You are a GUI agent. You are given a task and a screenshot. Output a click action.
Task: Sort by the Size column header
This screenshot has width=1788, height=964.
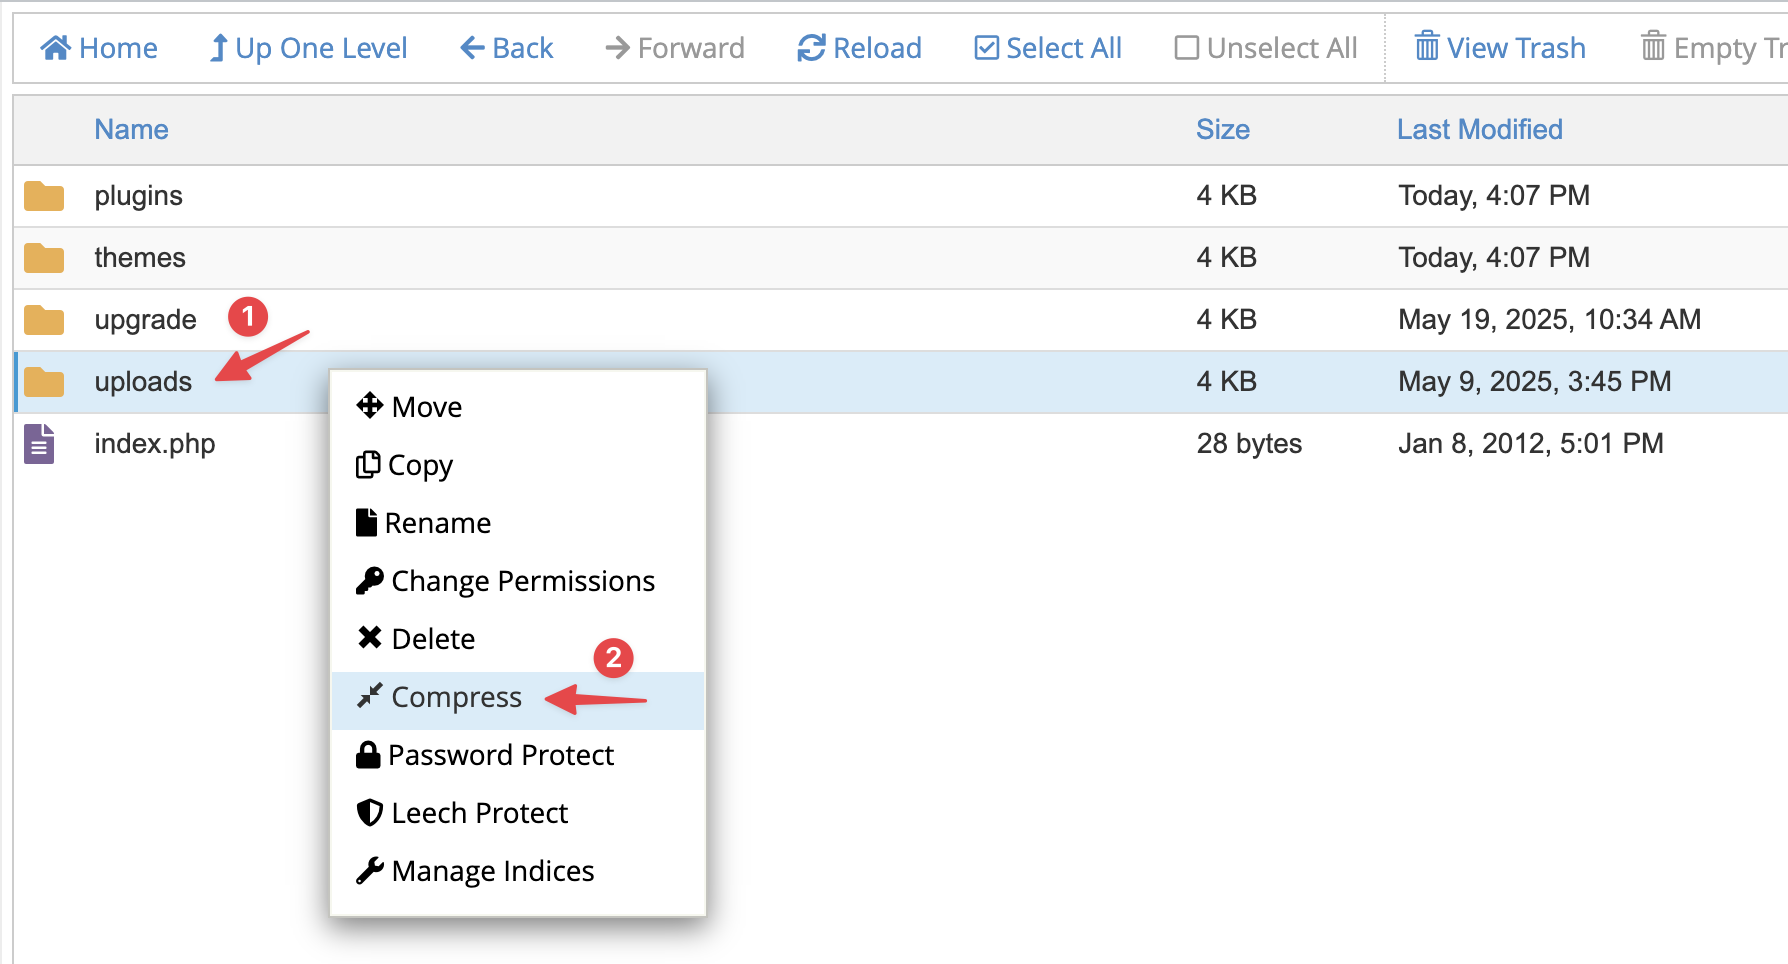[x=1223, y=130]
